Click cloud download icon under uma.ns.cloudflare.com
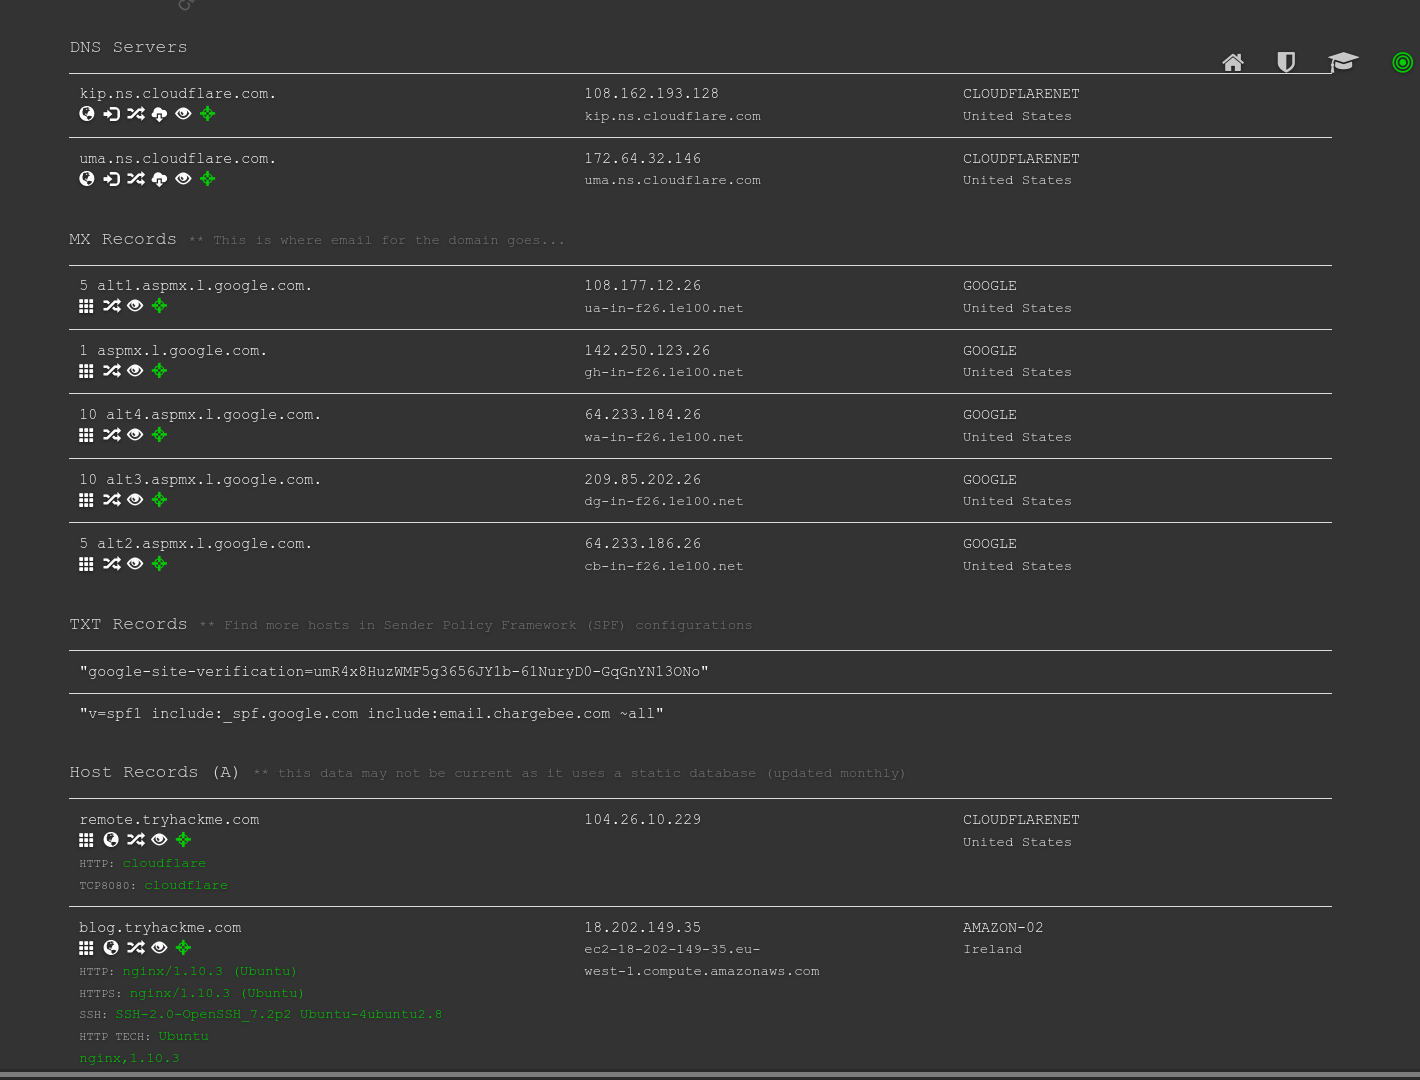Screen dimensions: 1420x1080 (159, 179)
